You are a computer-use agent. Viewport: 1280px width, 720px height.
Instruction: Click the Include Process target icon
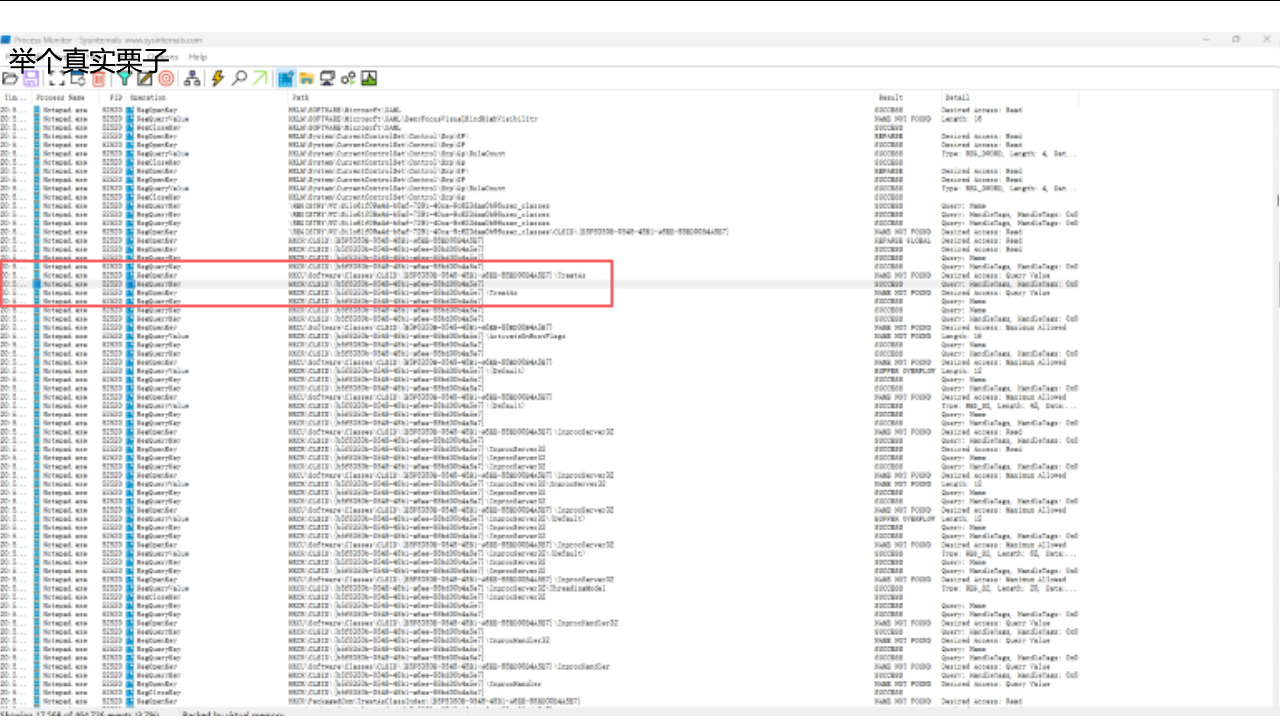[166, 78]
